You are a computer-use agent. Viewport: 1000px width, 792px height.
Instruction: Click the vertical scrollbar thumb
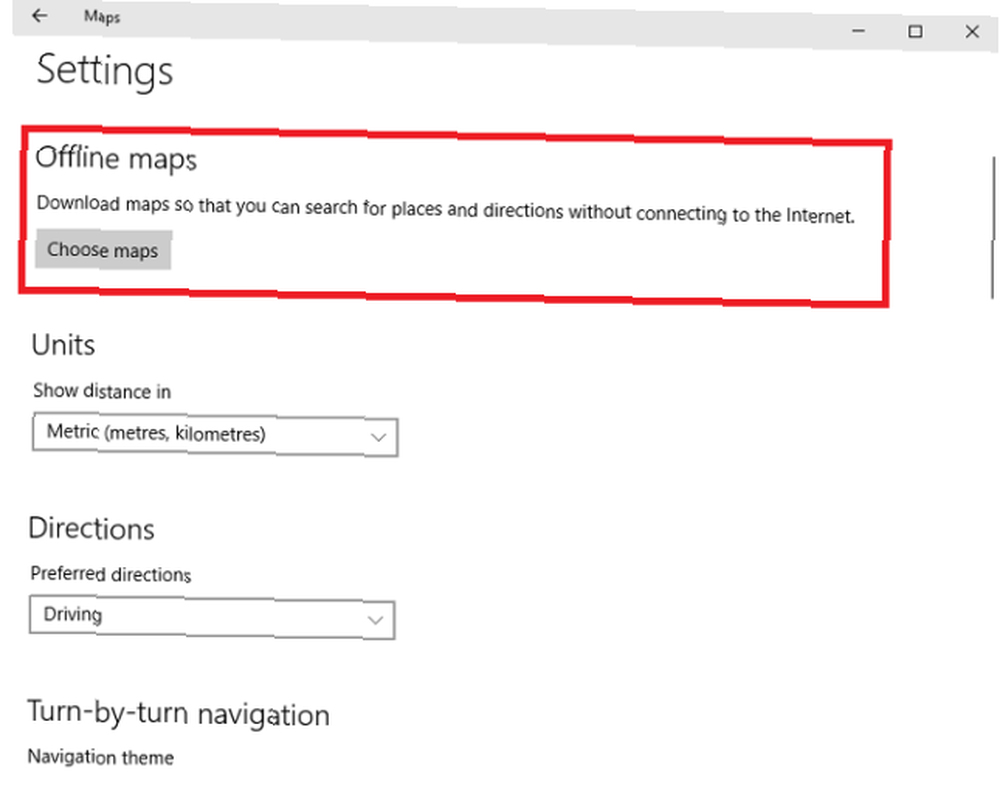click(993, 227)
